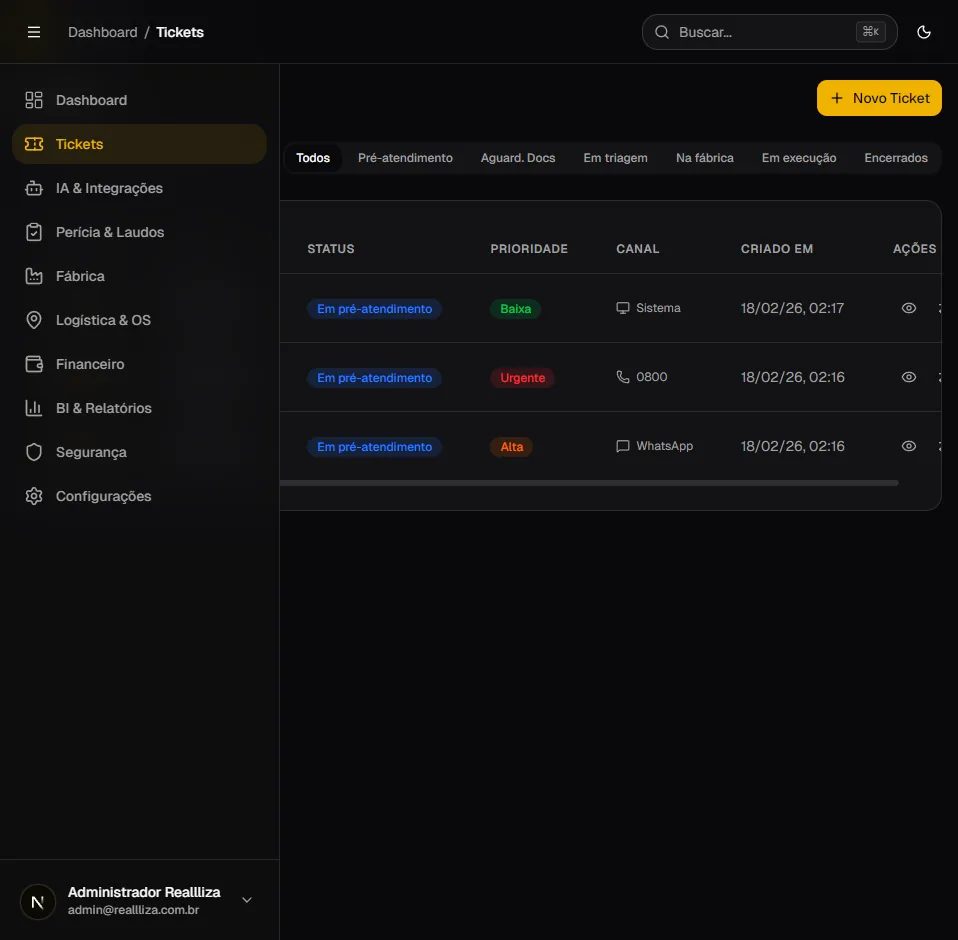Open Financeiro from the sidebar

click(139, 364)
